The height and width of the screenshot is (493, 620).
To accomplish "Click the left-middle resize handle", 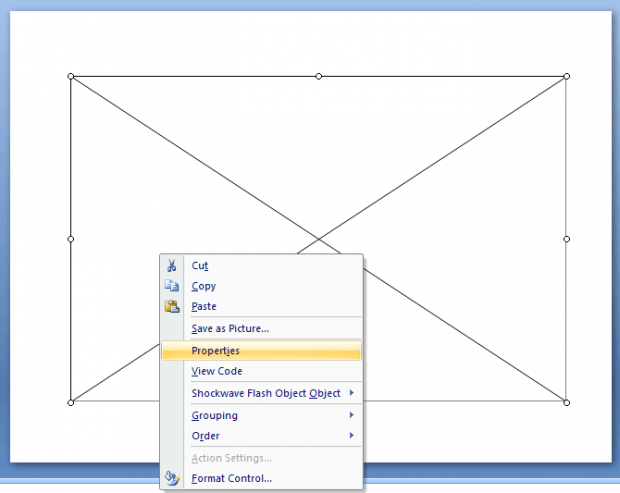I will (71, 239).
